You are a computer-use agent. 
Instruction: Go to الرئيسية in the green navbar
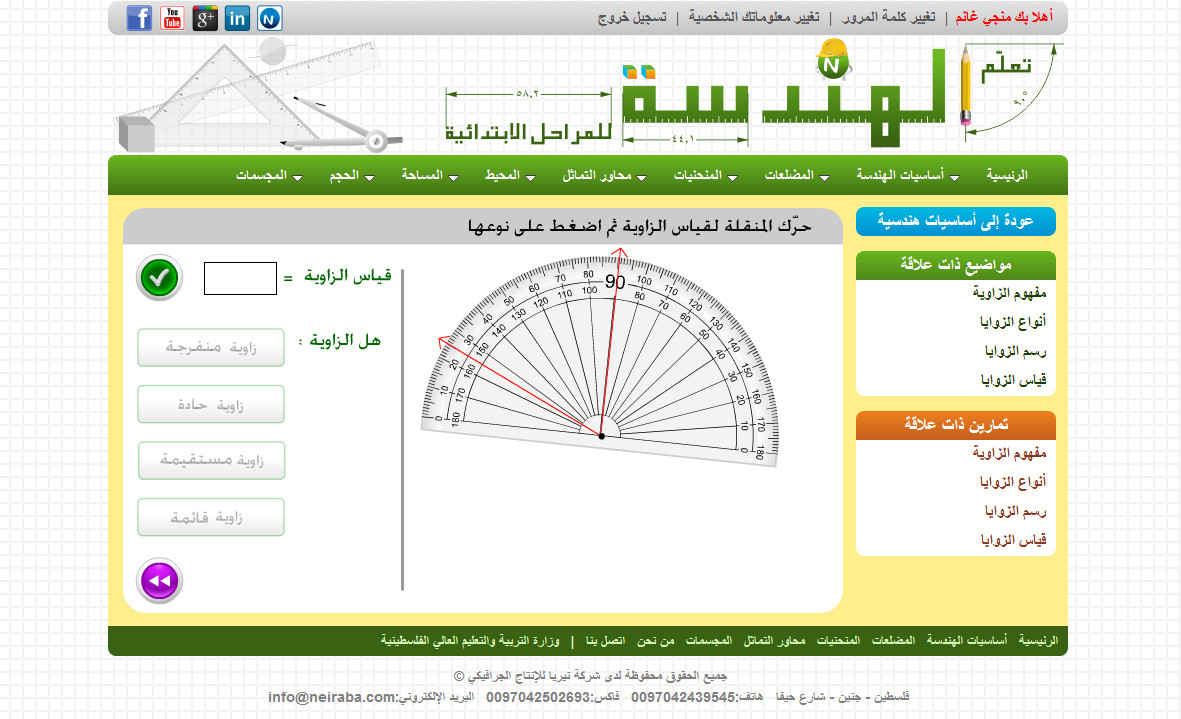(1007, 176)
